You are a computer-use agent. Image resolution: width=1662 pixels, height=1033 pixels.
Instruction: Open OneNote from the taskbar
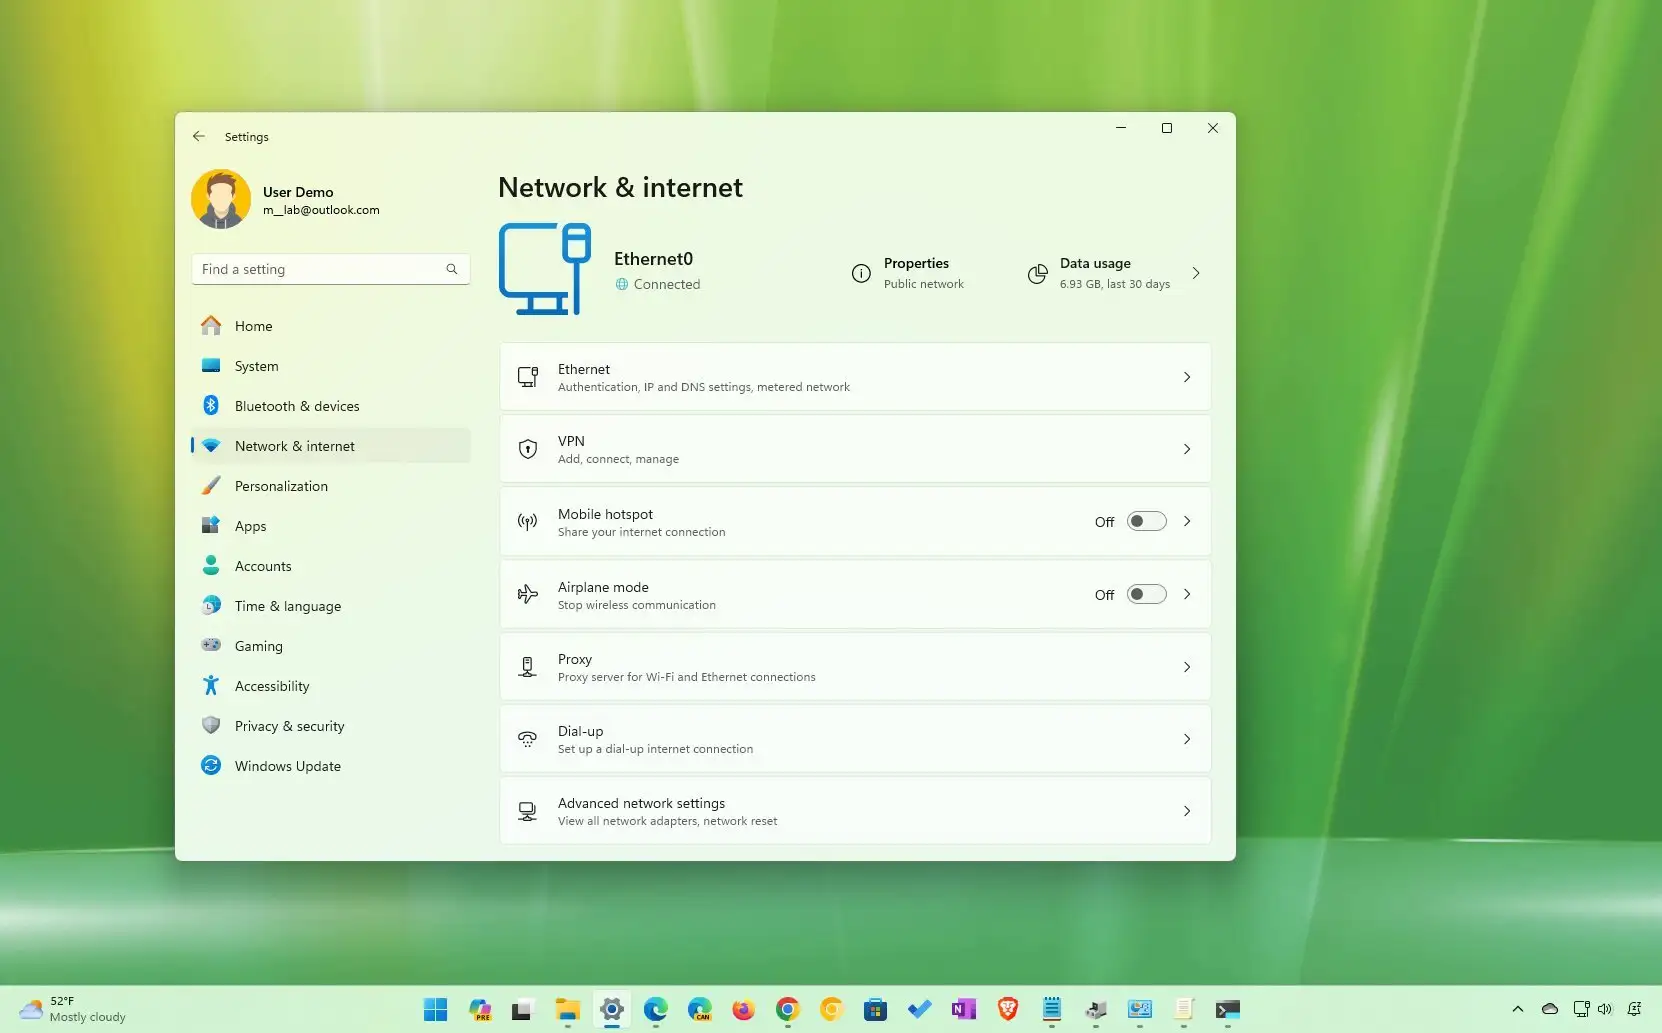coord(963,1010)
